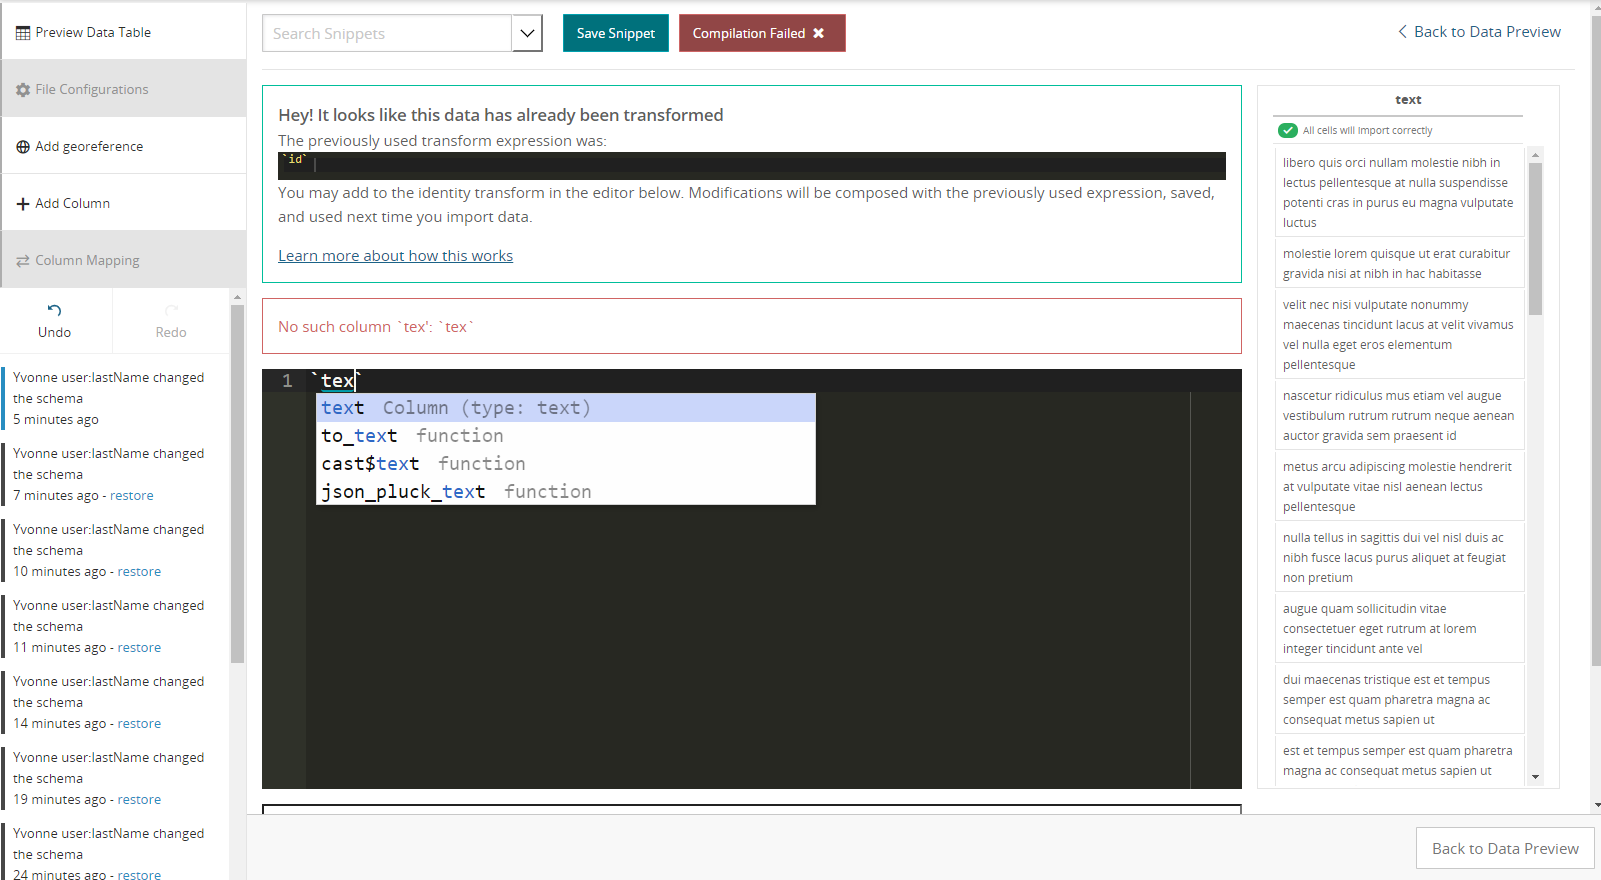
Task: Click the history panel scroll-up arrow
Action: [237, 297]
